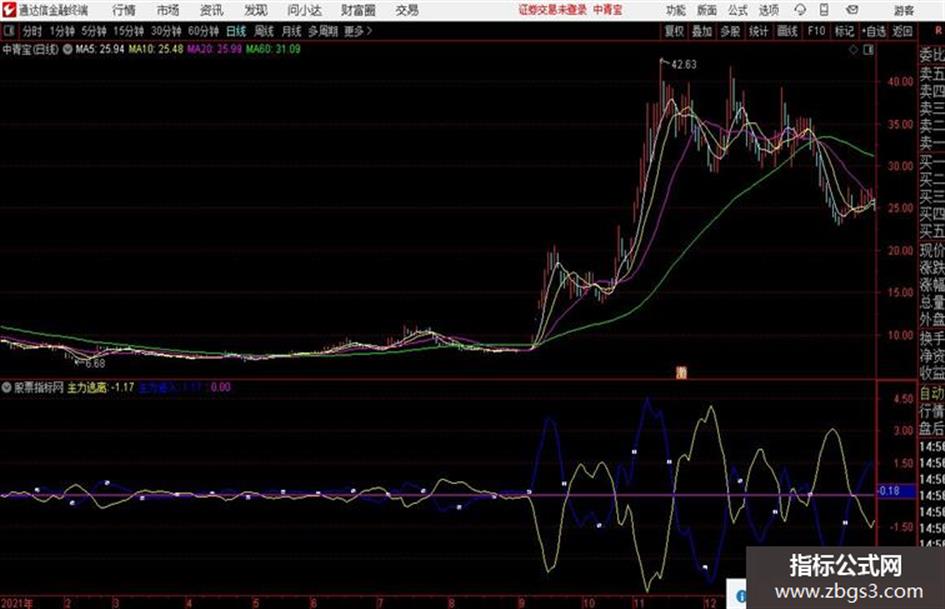The height and width of the screenshot is (609, 945).
Task: Switch to 周线 weekly tab
Action: (264, 31)
